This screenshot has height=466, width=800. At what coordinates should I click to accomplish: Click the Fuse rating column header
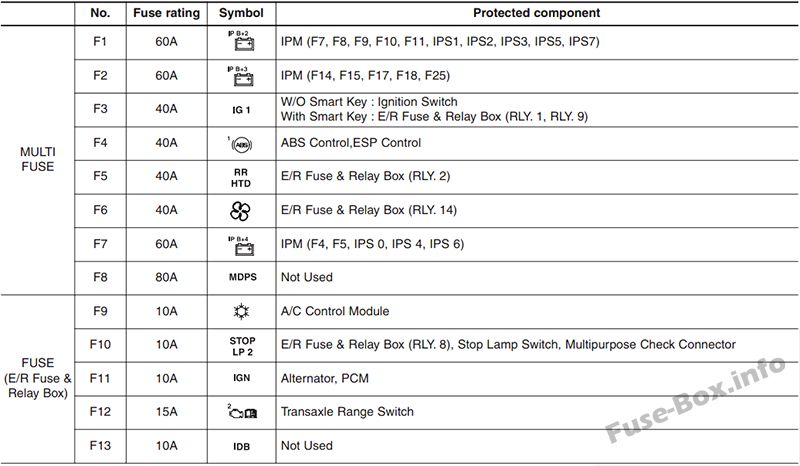[x=166, y=13]
